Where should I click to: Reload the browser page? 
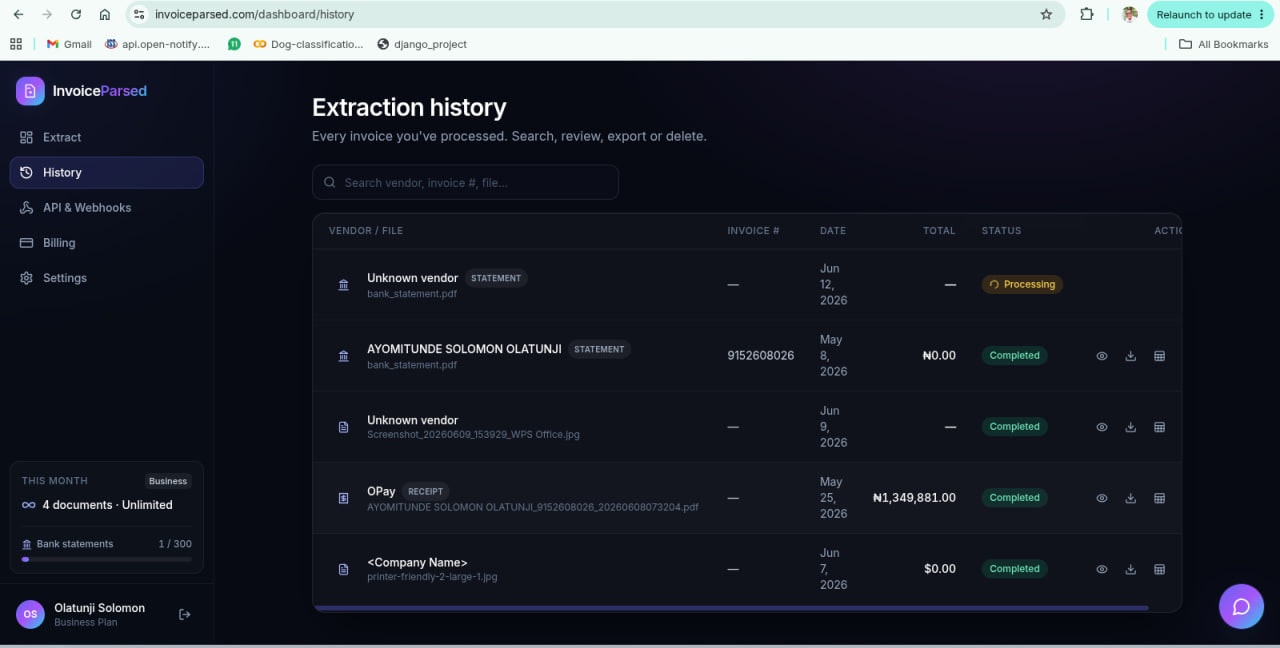pos(76,14)
